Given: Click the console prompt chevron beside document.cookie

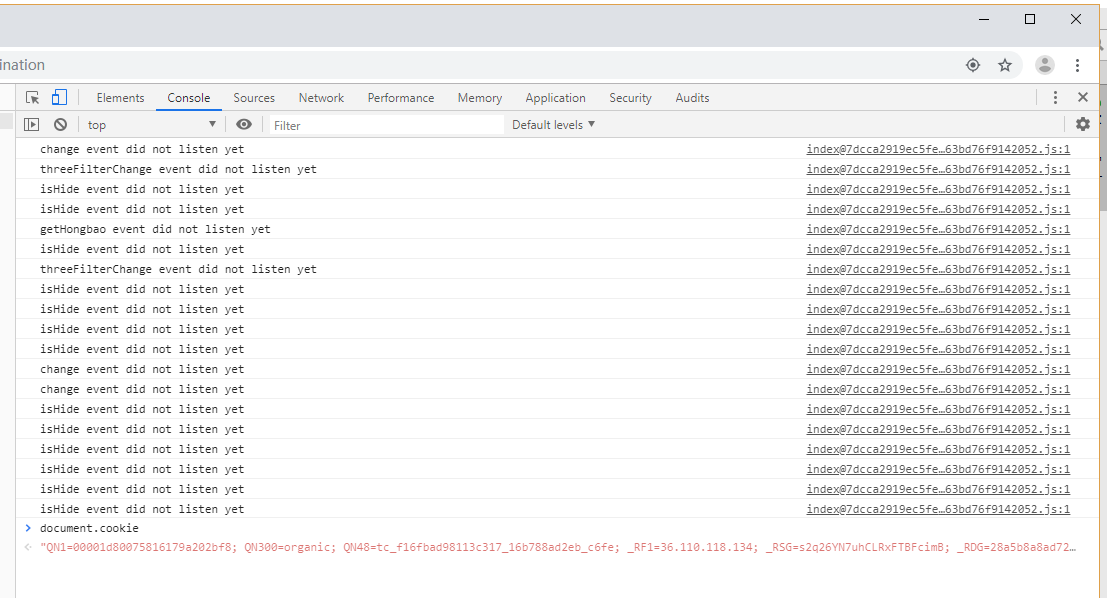Looking at the screenshot, I should coord(28,528).
